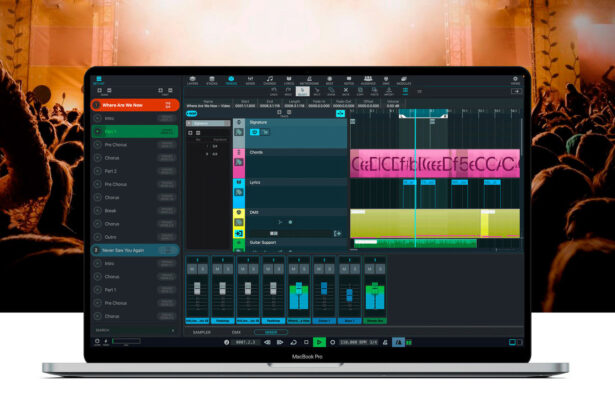
Task: Click the Copy tool
Action: pyautogui.click(x=360, y=92)
